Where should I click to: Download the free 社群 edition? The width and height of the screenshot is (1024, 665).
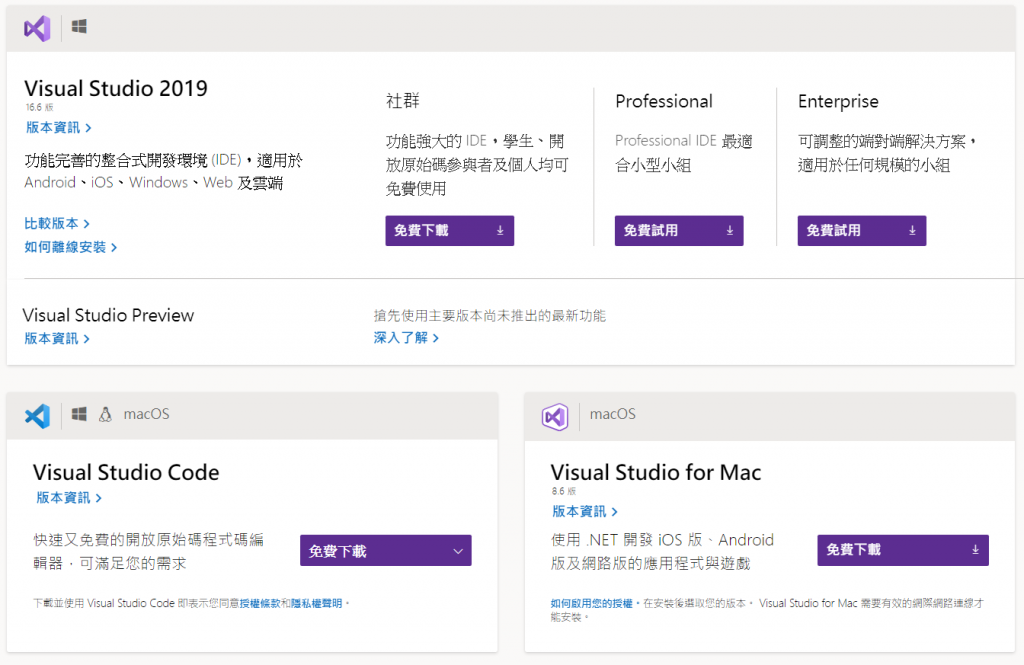pyautogui.click(x=449, y=231)
